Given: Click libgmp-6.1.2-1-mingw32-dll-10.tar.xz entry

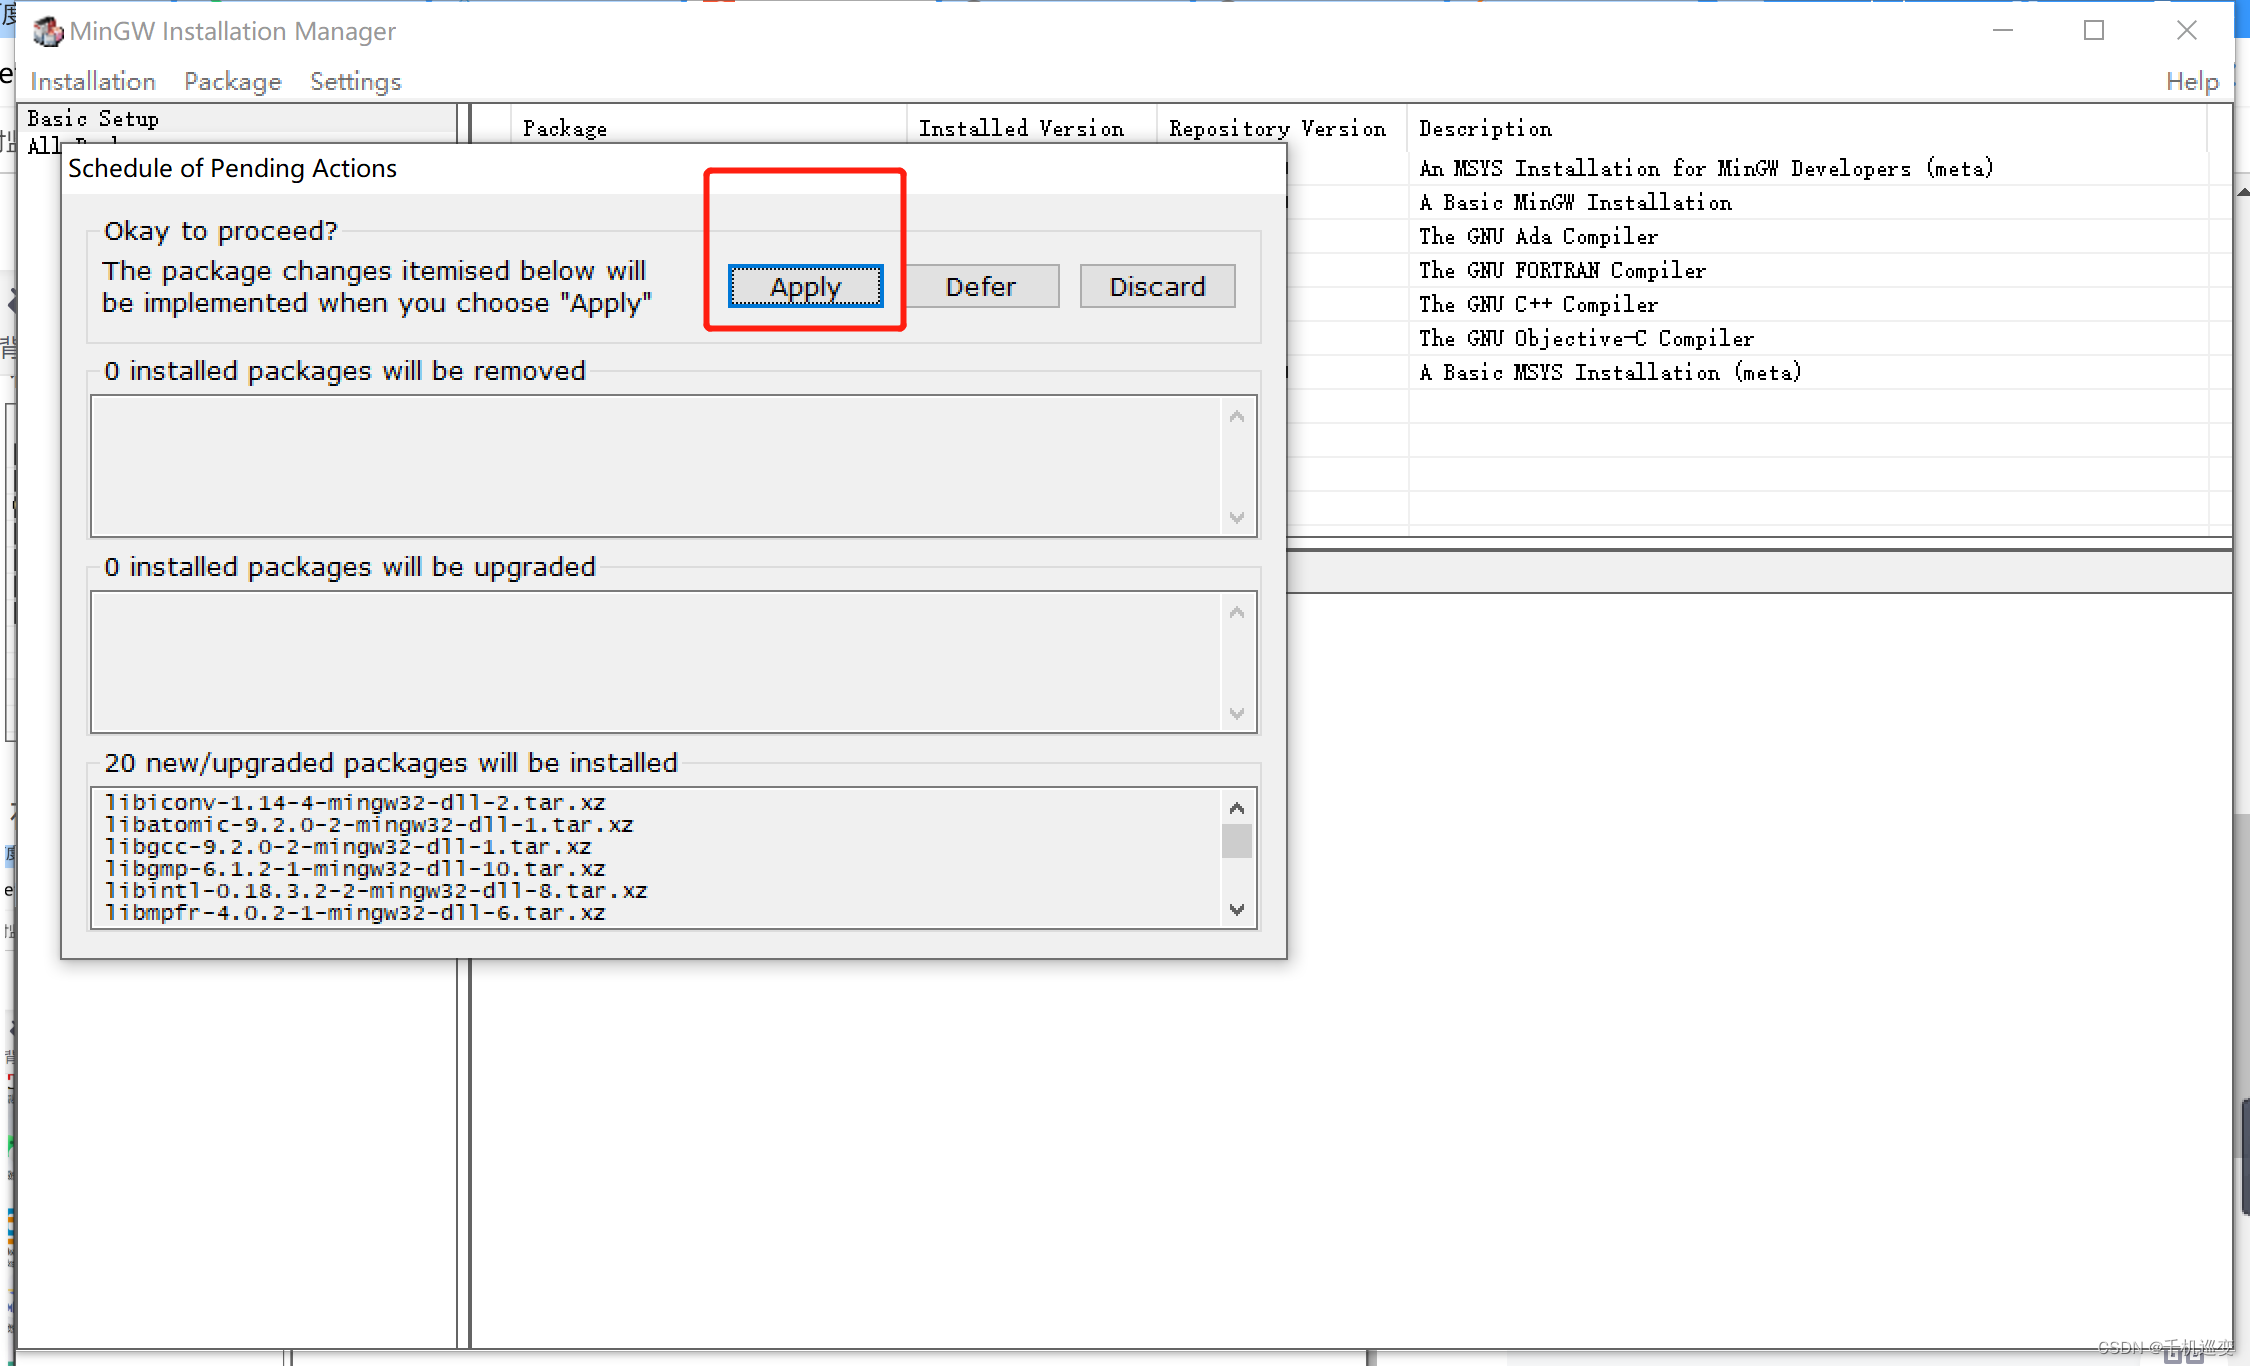Looking at the screenshot, I should point(355,868).
